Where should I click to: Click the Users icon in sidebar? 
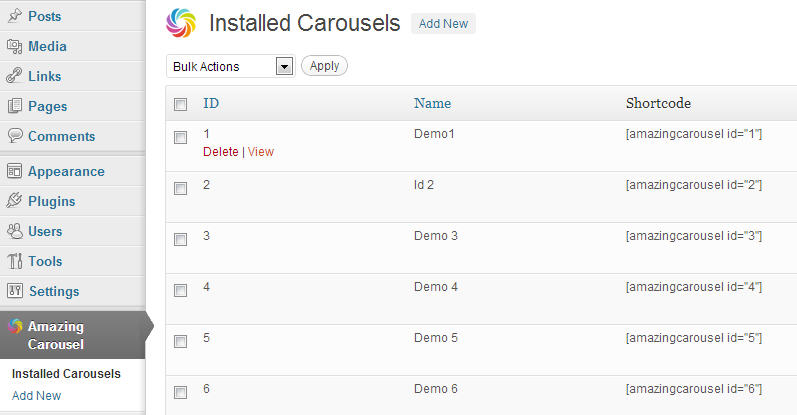[15, 231]
